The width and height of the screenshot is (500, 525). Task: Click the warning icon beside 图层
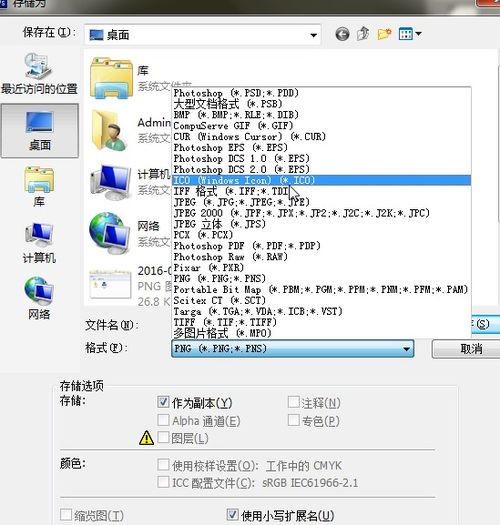tap(146, 438)
